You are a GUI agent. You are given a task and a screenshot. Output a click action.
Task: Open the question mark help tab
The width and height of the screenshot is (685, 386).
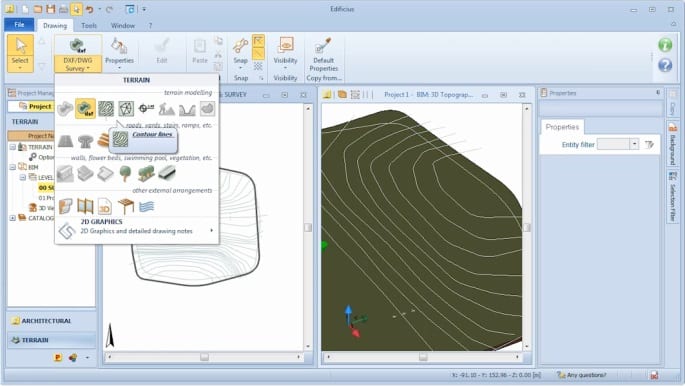150,25
